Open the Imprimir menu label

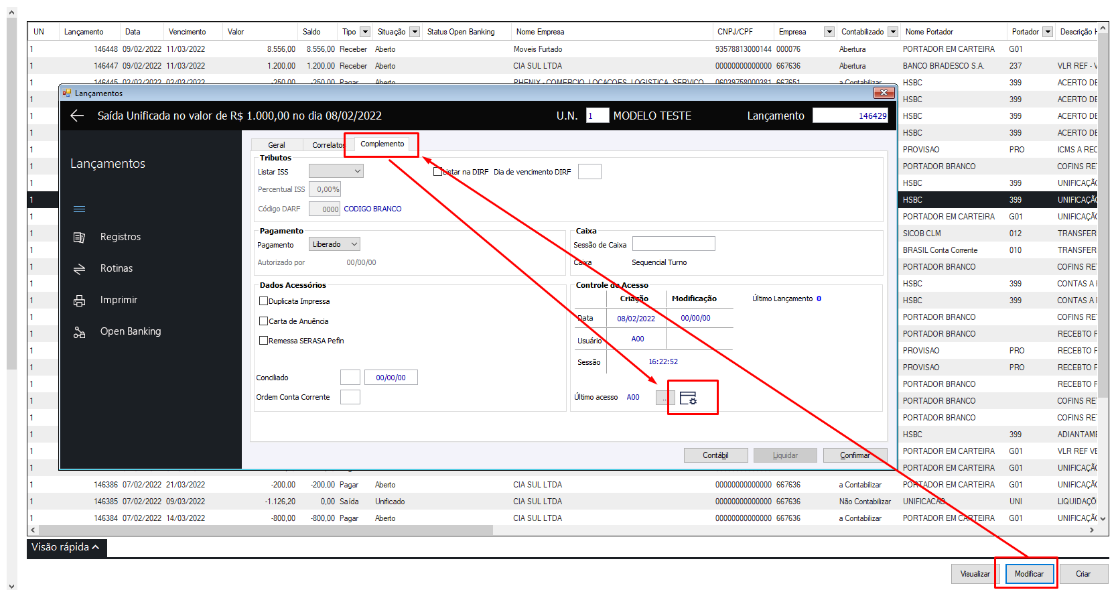118,300
